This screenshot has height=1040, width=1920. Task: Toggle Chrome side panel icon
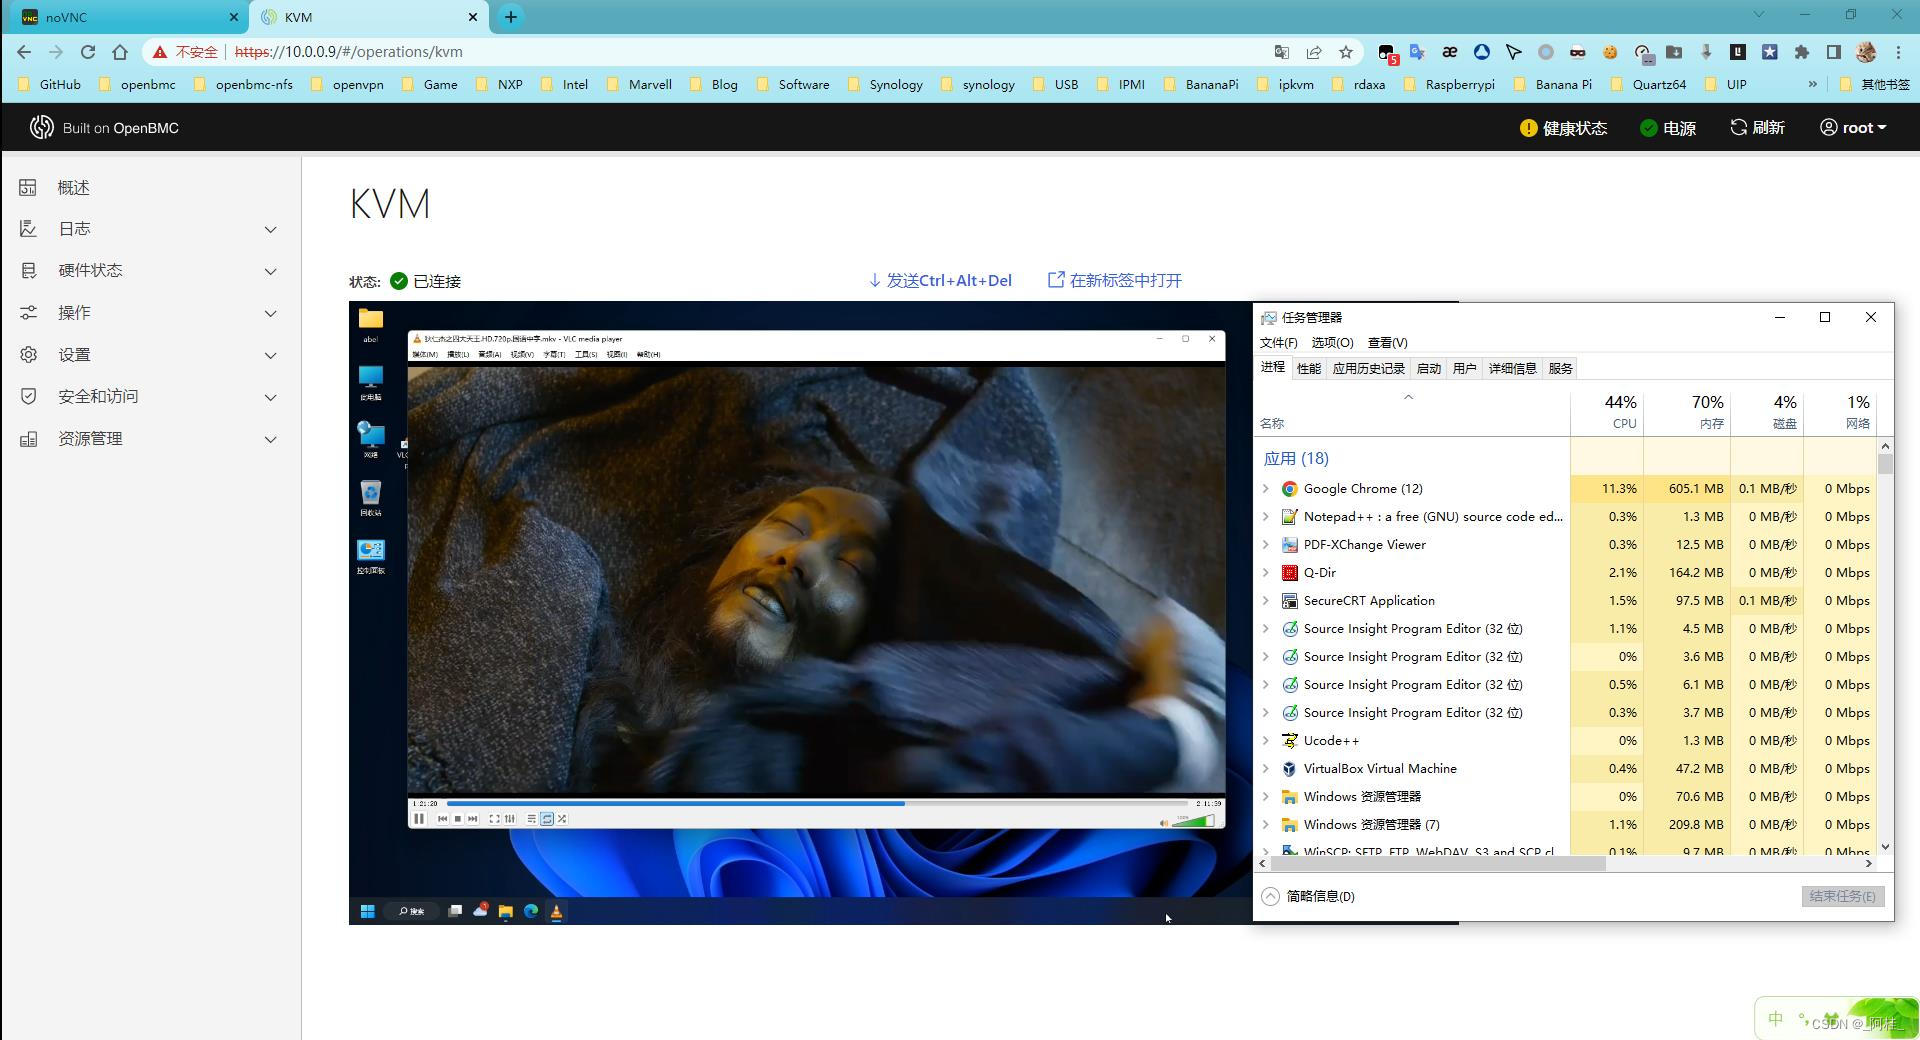coord(1834,52)
